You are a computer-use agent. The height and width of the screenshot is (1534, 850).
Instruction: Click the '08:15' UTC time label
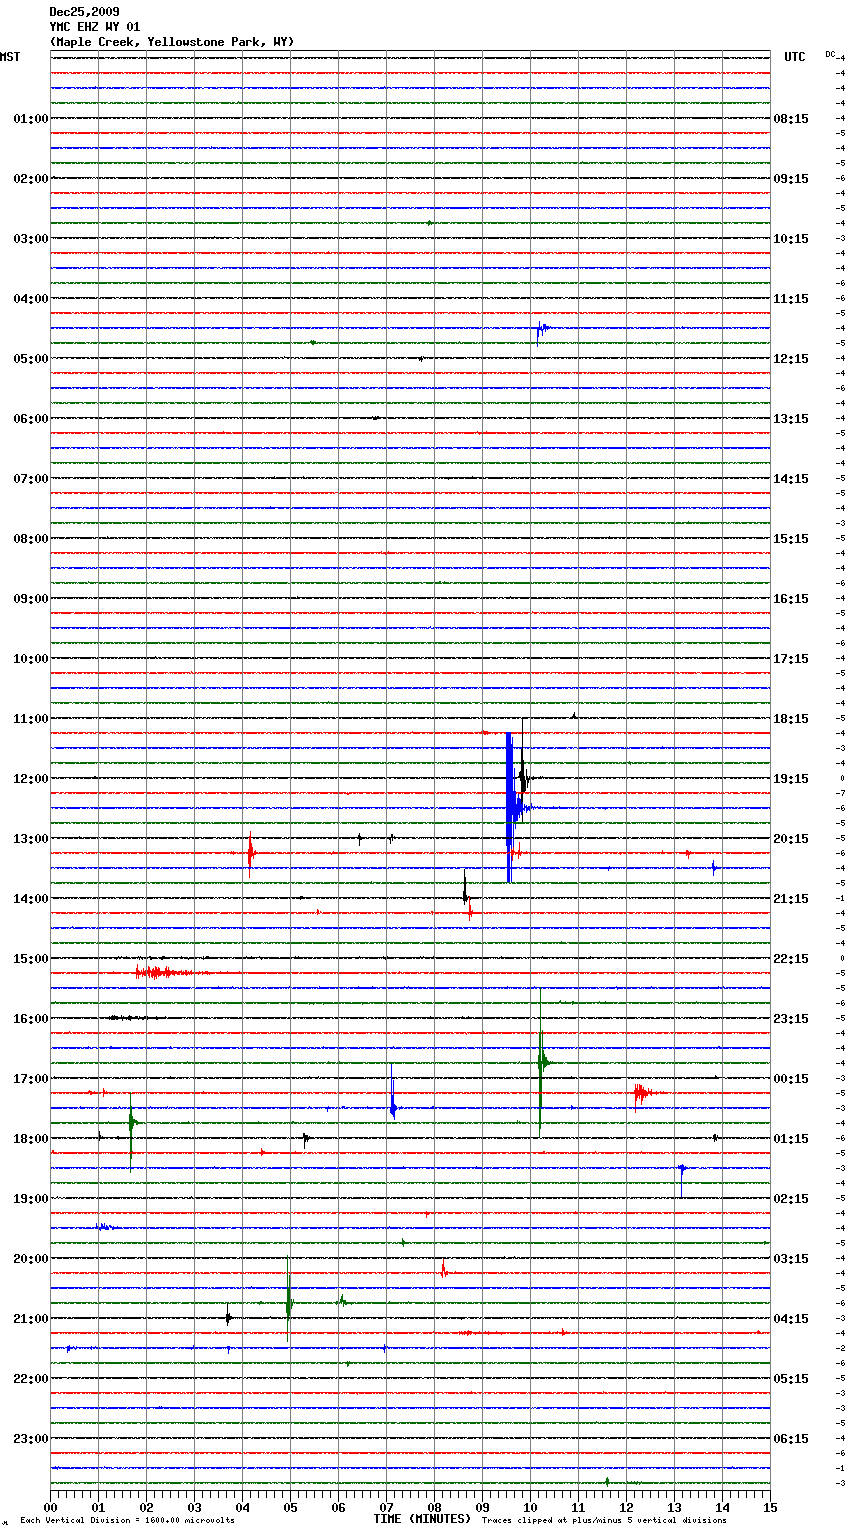pos(791,119)
